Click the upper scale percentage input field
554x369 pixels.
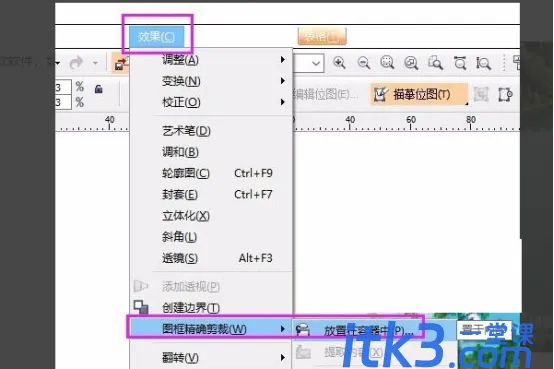[64, 87]
